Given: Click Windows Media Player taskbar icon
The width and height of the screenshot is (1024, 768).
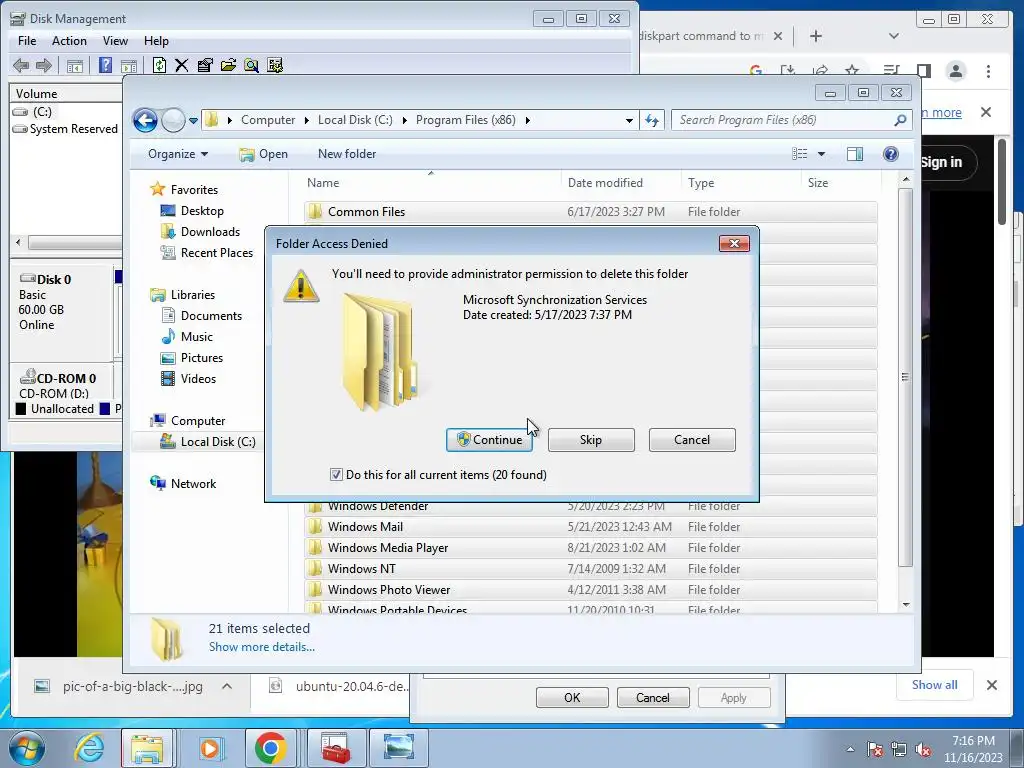Looking at the screenshot, I should coord(210,748).
